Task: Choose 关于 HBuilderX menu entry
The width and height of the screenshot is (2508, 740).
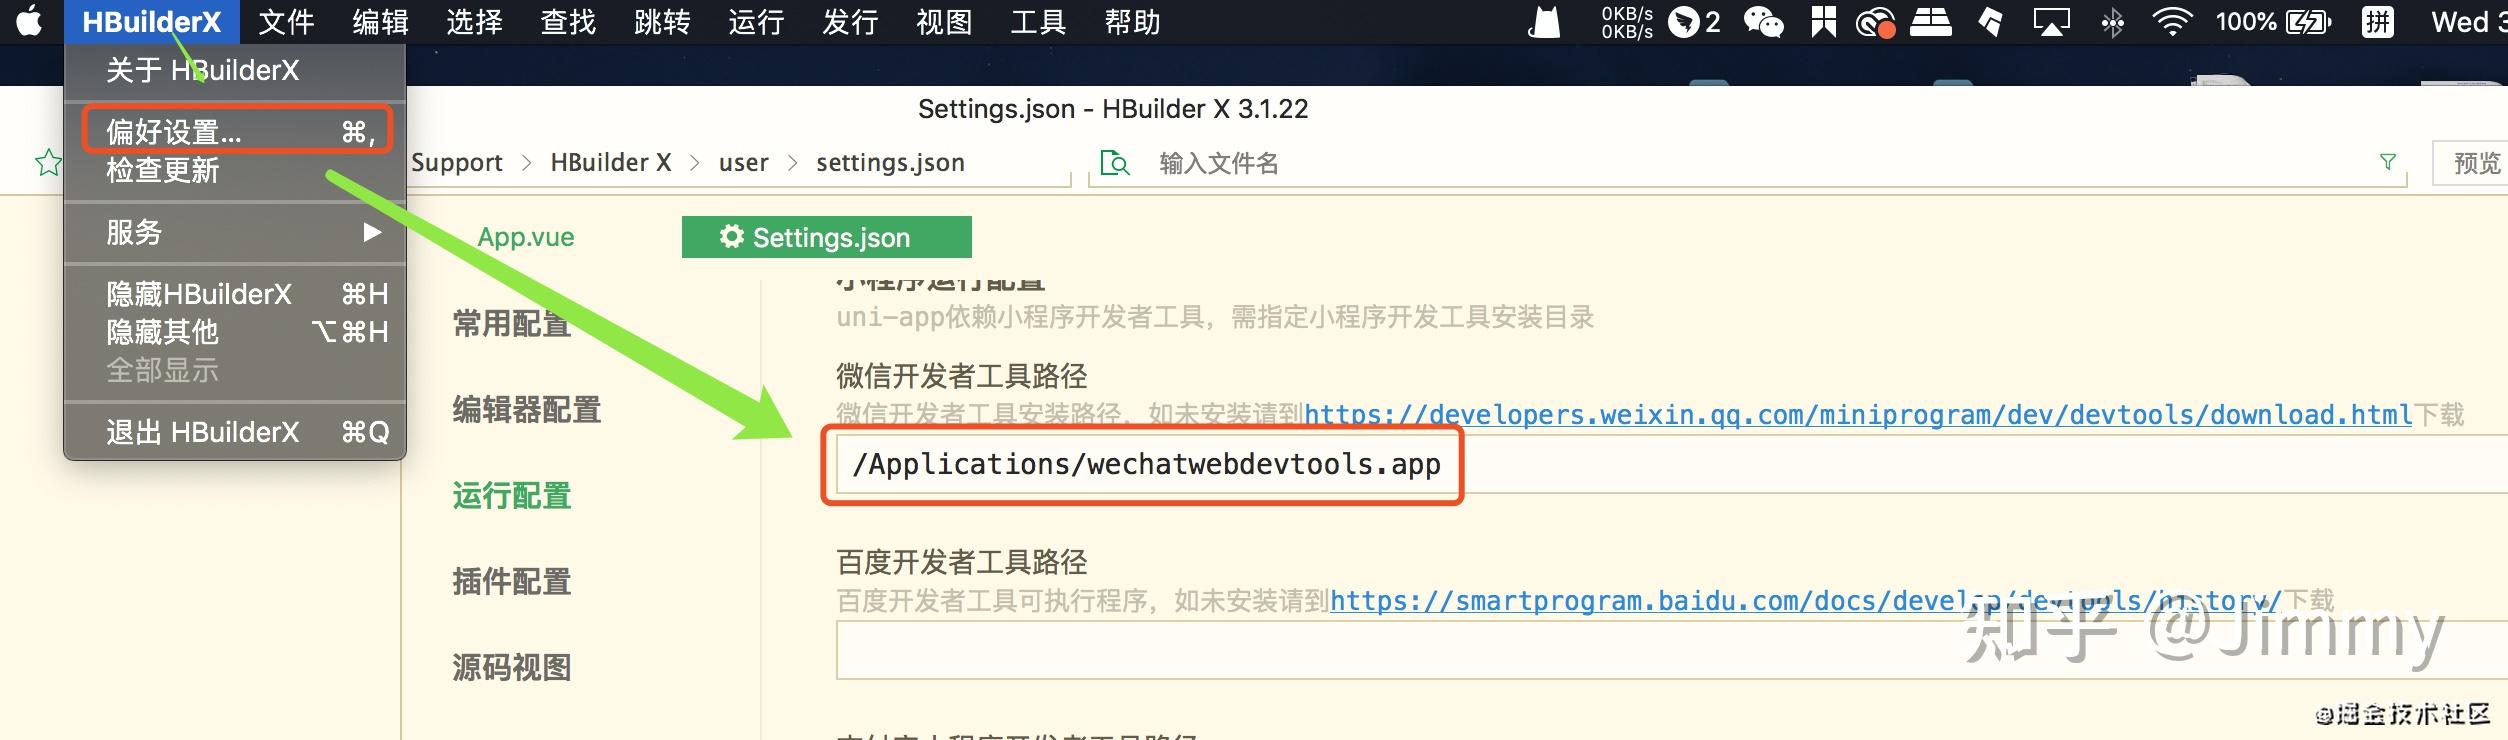Action: point(235,70)
